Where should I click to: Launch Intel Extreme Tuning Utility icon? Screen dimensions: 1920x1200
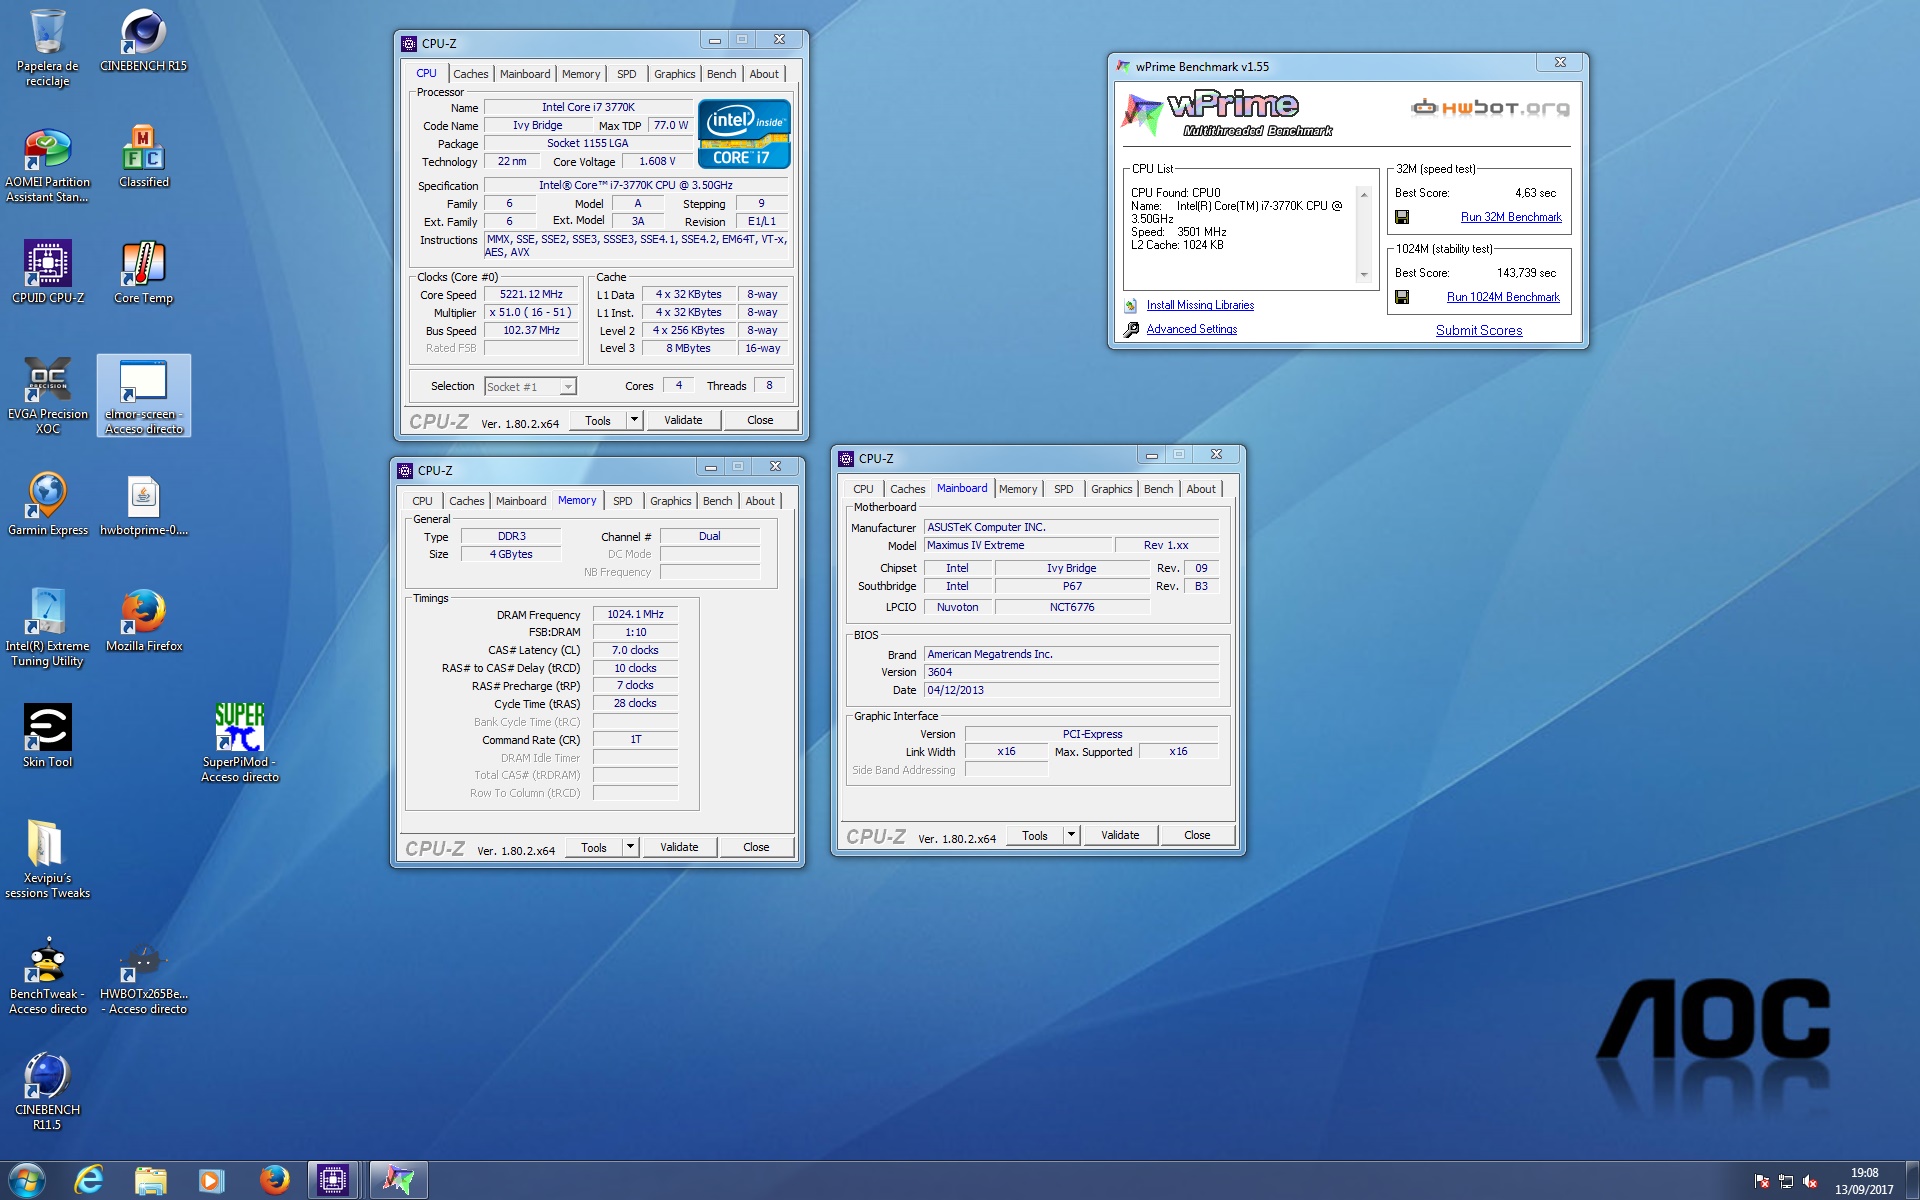pyautogui.click(x=47, y=627)
